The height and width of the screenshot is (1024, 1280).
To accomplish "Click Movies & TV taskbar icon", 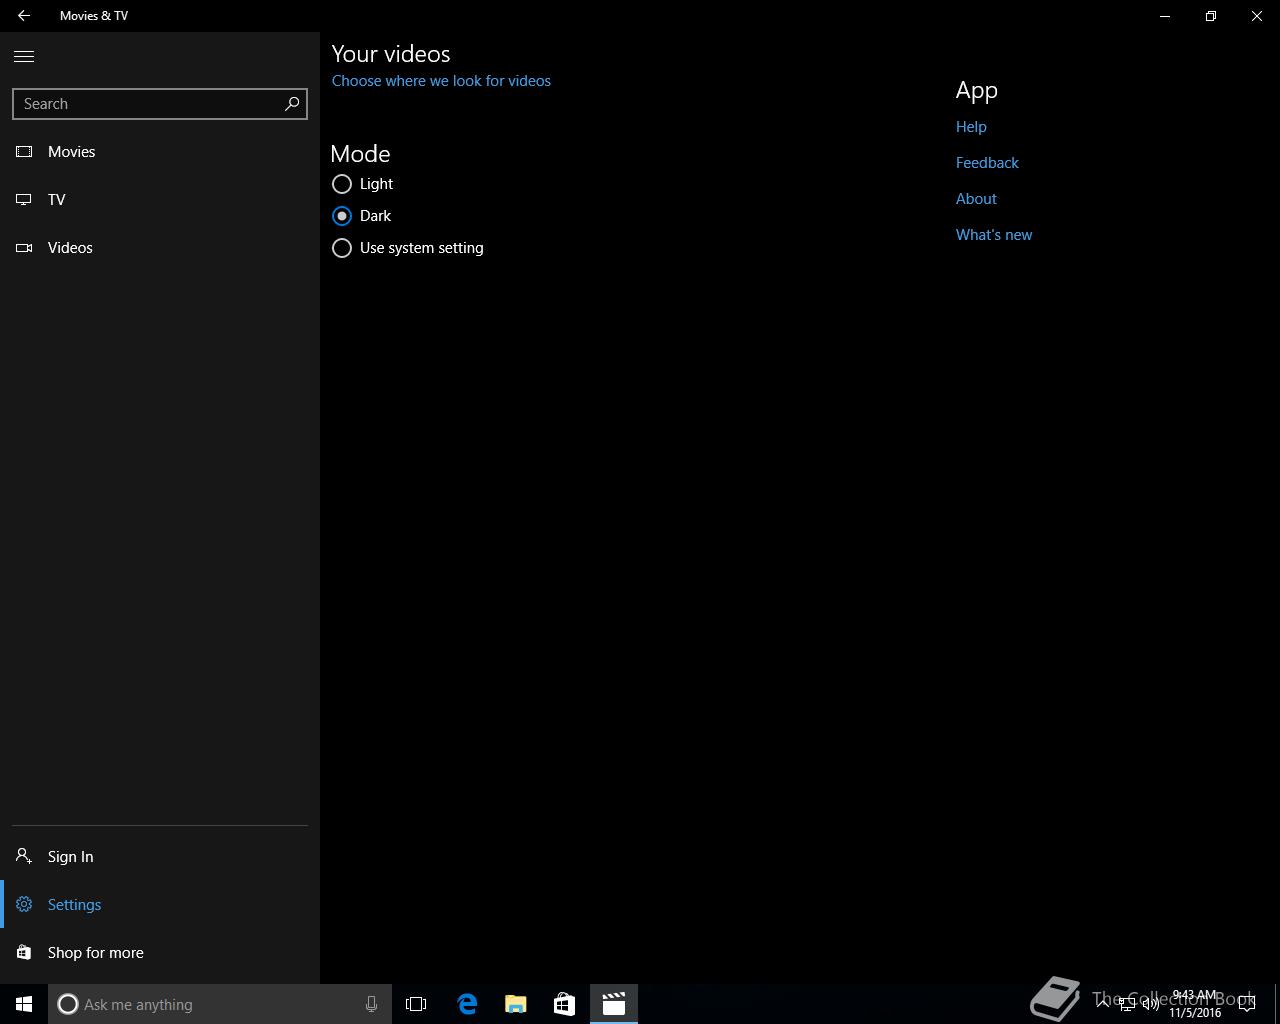I will [x=614, y=1004].
